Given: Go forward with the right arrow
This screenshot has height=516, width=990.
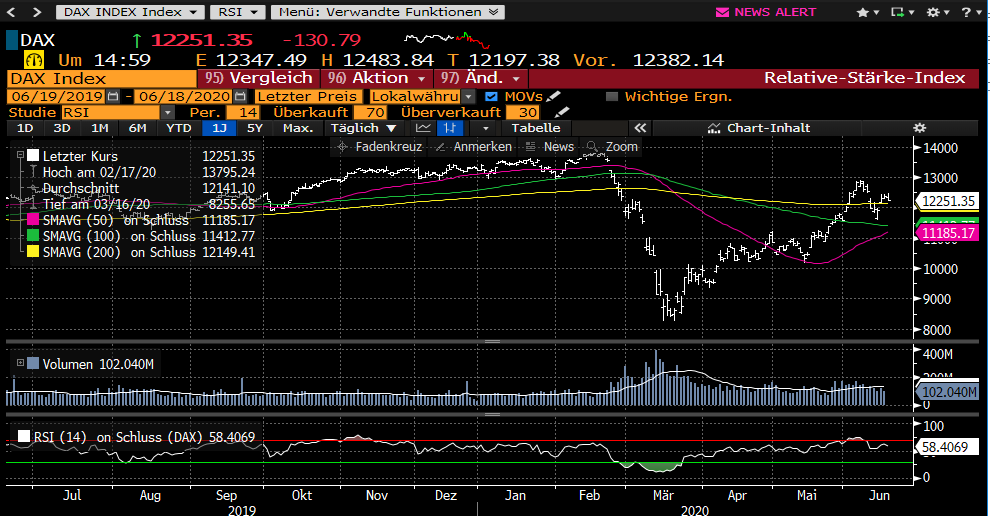Looking at the screenshot, I should (x=37, y=12).
